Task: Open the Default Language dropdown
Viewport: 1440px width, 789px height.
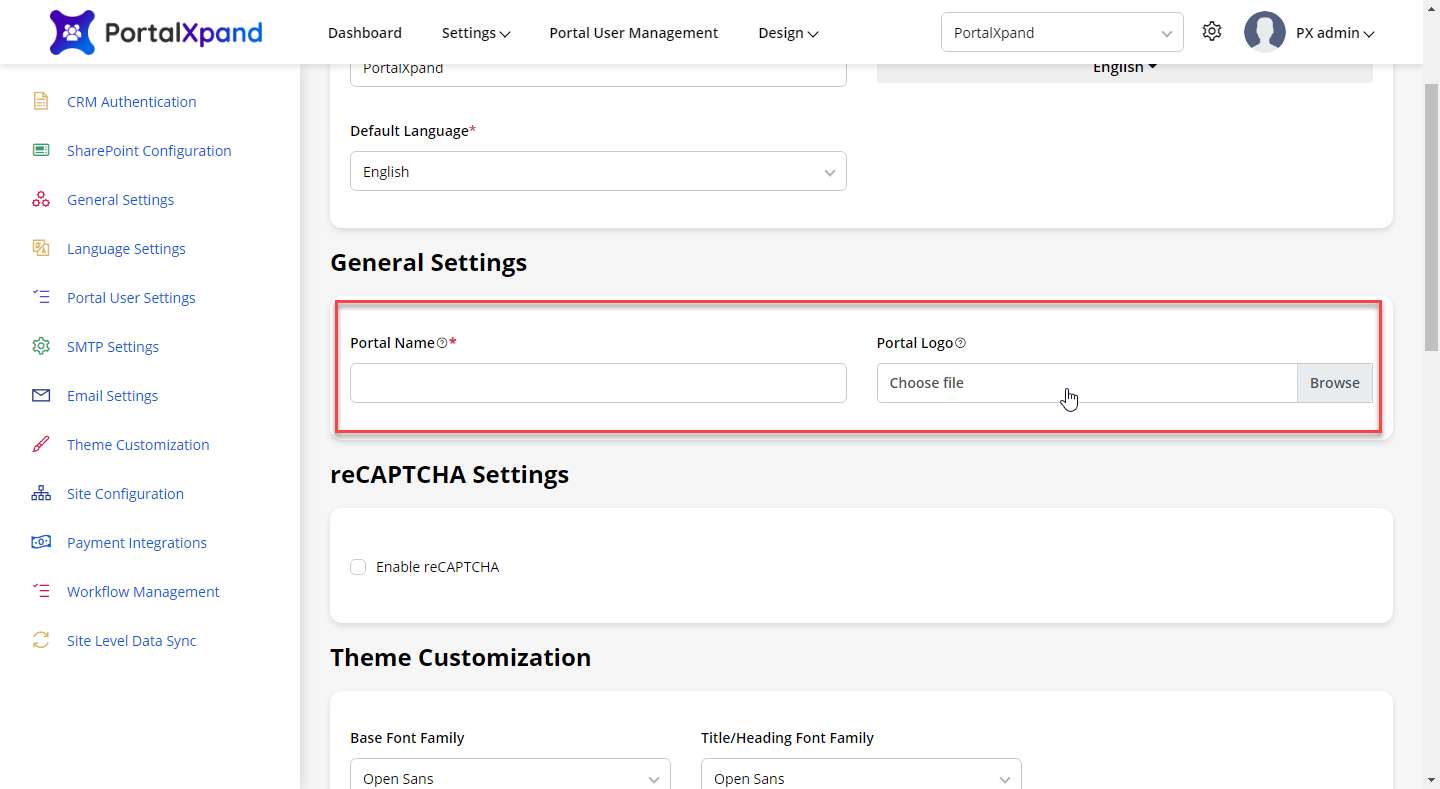Action: 598,172
